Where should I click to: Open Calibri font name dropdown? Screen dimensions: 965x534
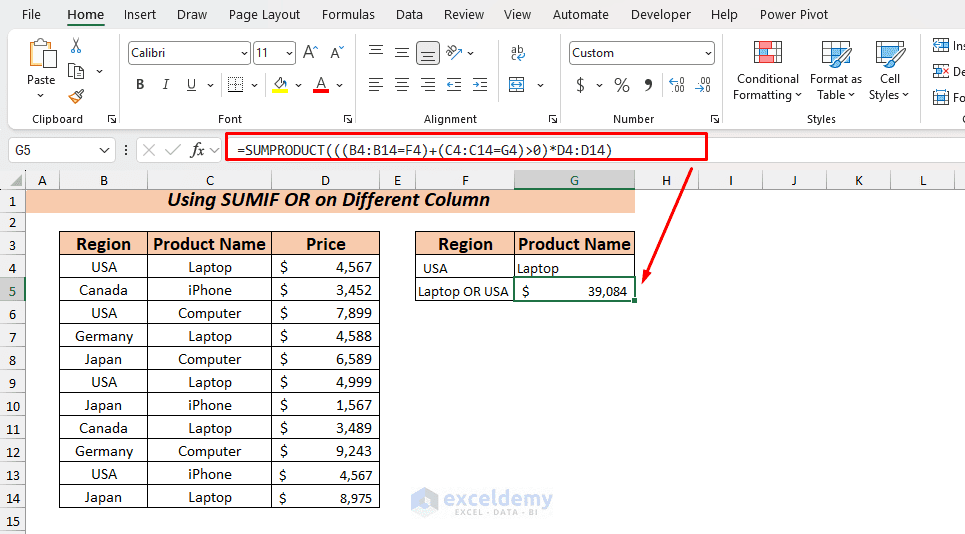click(244, 54)
